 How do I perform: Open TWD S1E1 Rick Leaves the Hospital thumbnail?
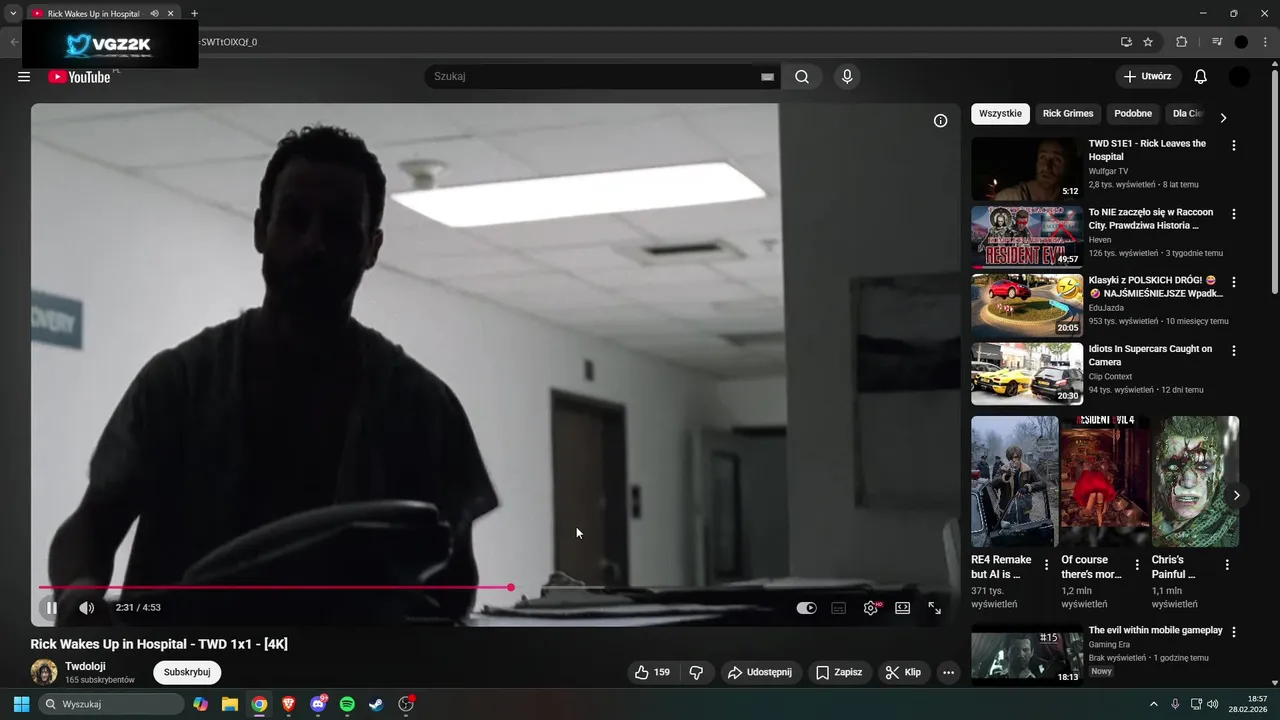(1027, 169)
